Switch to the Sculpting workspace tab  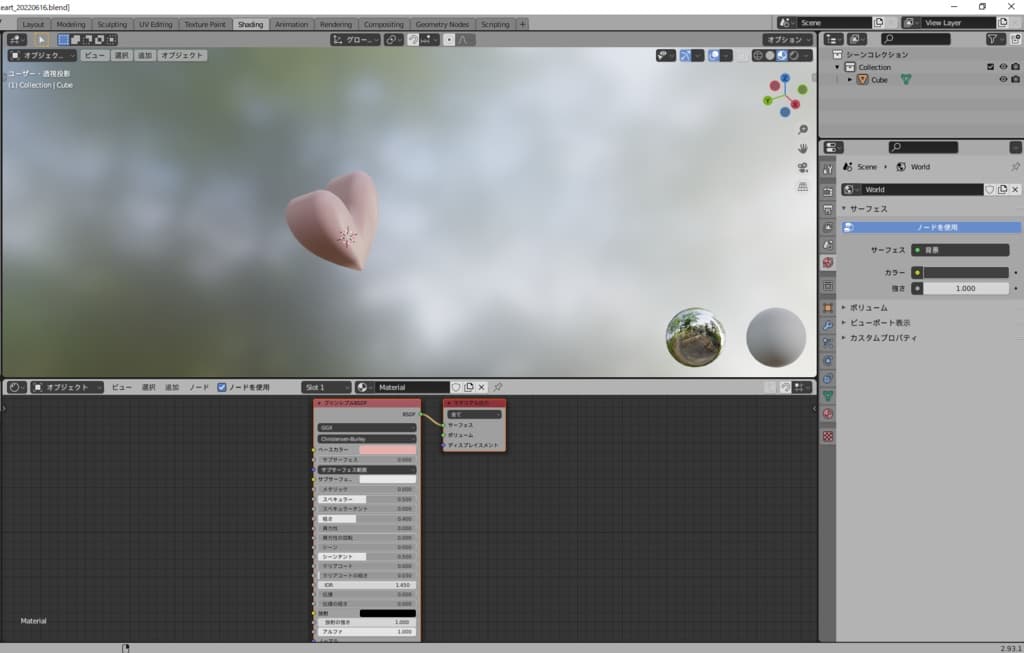click(112, 24)
